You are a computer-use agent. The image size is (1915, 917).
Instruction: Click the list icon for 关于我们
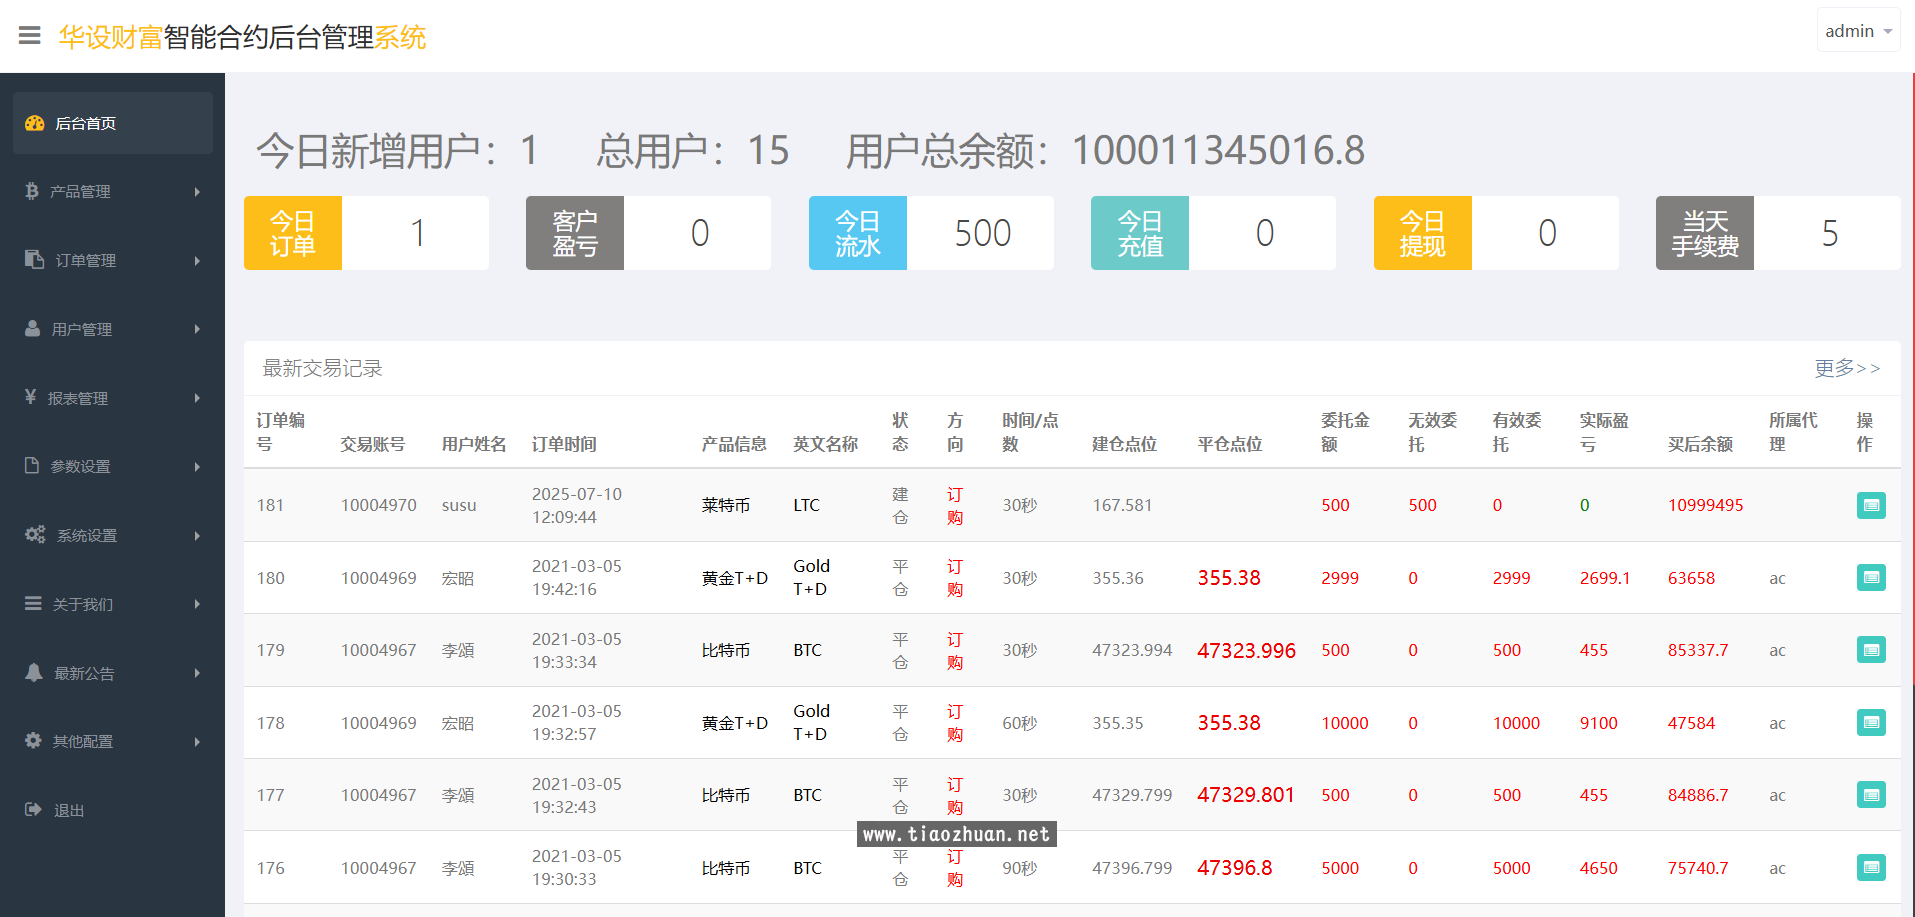tap(33, 603)
